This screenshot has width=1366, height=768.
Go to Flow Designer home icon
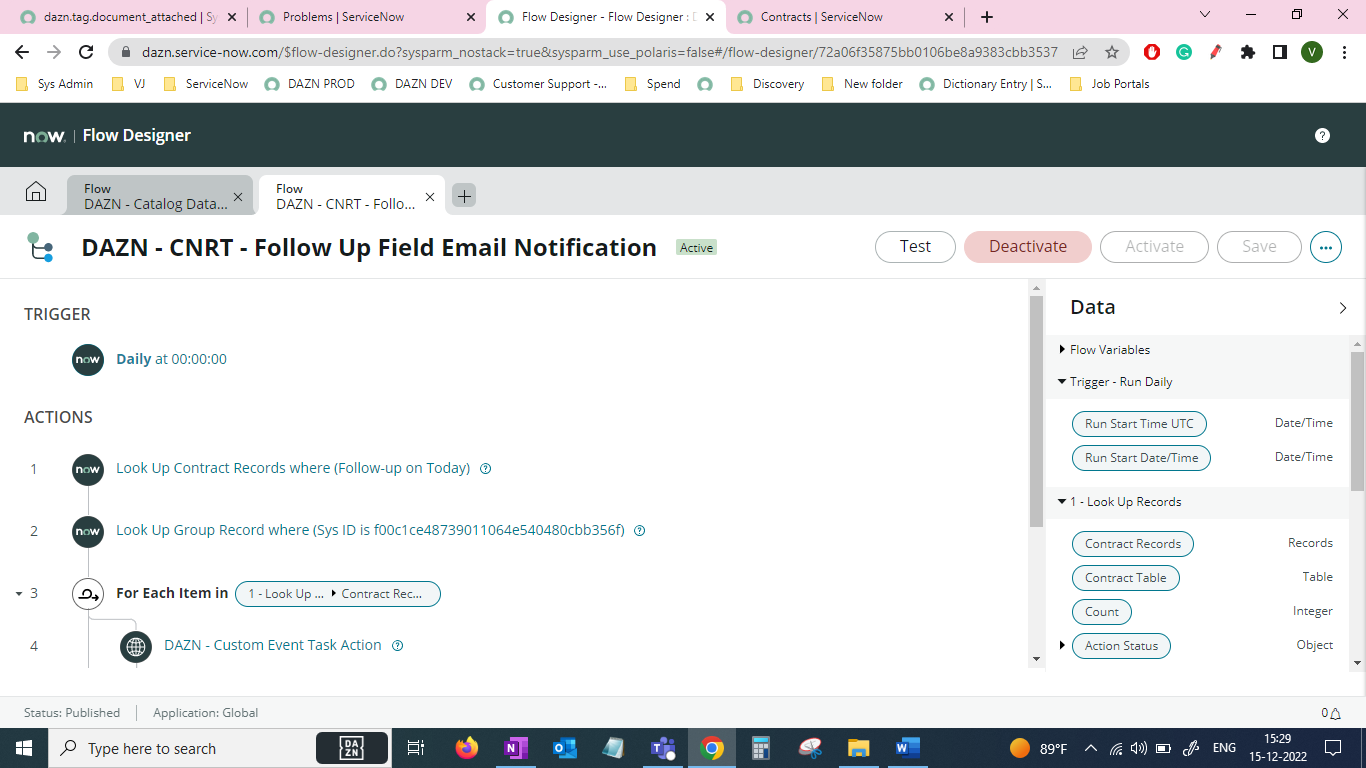(36, 191)
